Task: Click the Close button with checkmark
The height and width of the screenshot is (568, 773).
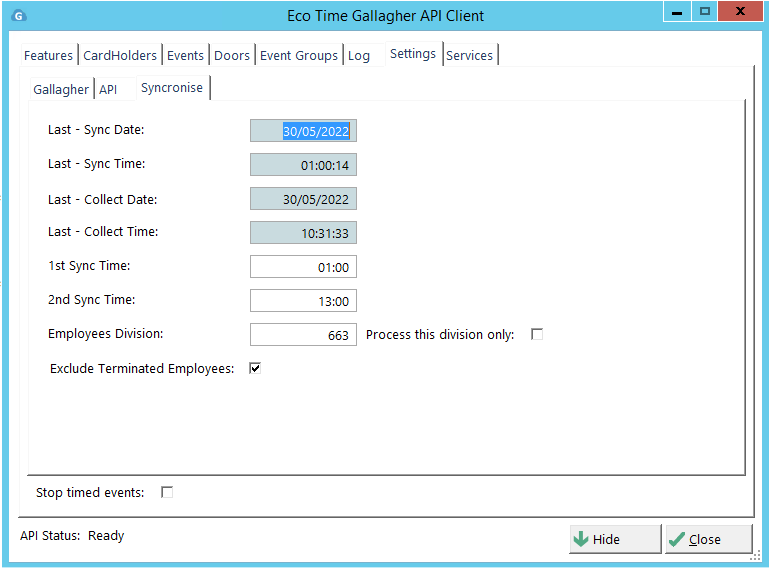Action: (x=708, y=539)
